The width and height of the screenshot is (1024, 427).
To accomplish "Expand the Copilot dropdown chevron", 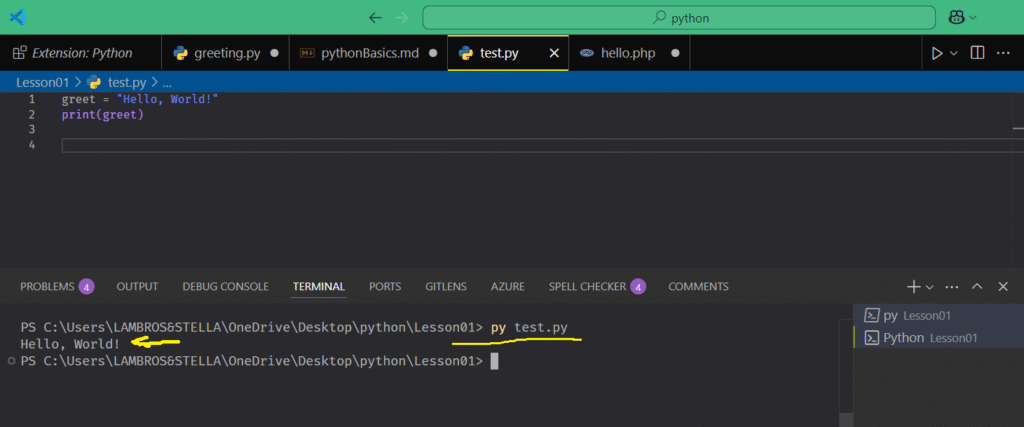I will [x=972, y=18].
